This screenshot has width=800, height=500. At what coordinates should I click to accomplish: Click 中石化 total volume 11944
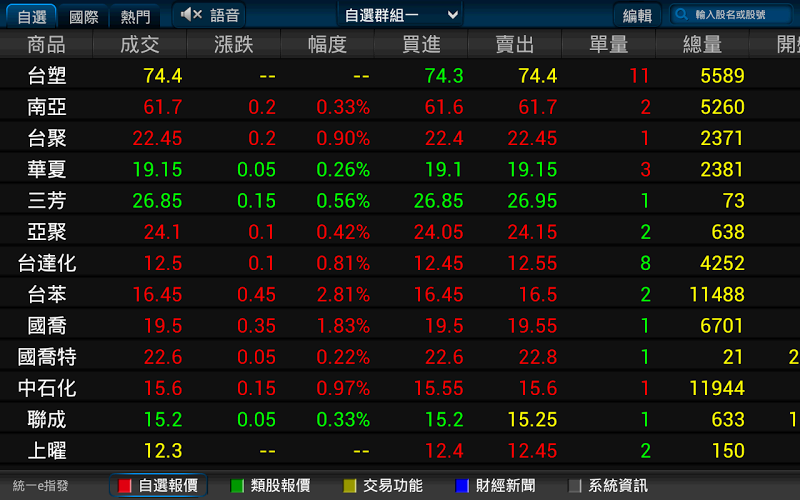pyautogui.click(x=717, y=388)
